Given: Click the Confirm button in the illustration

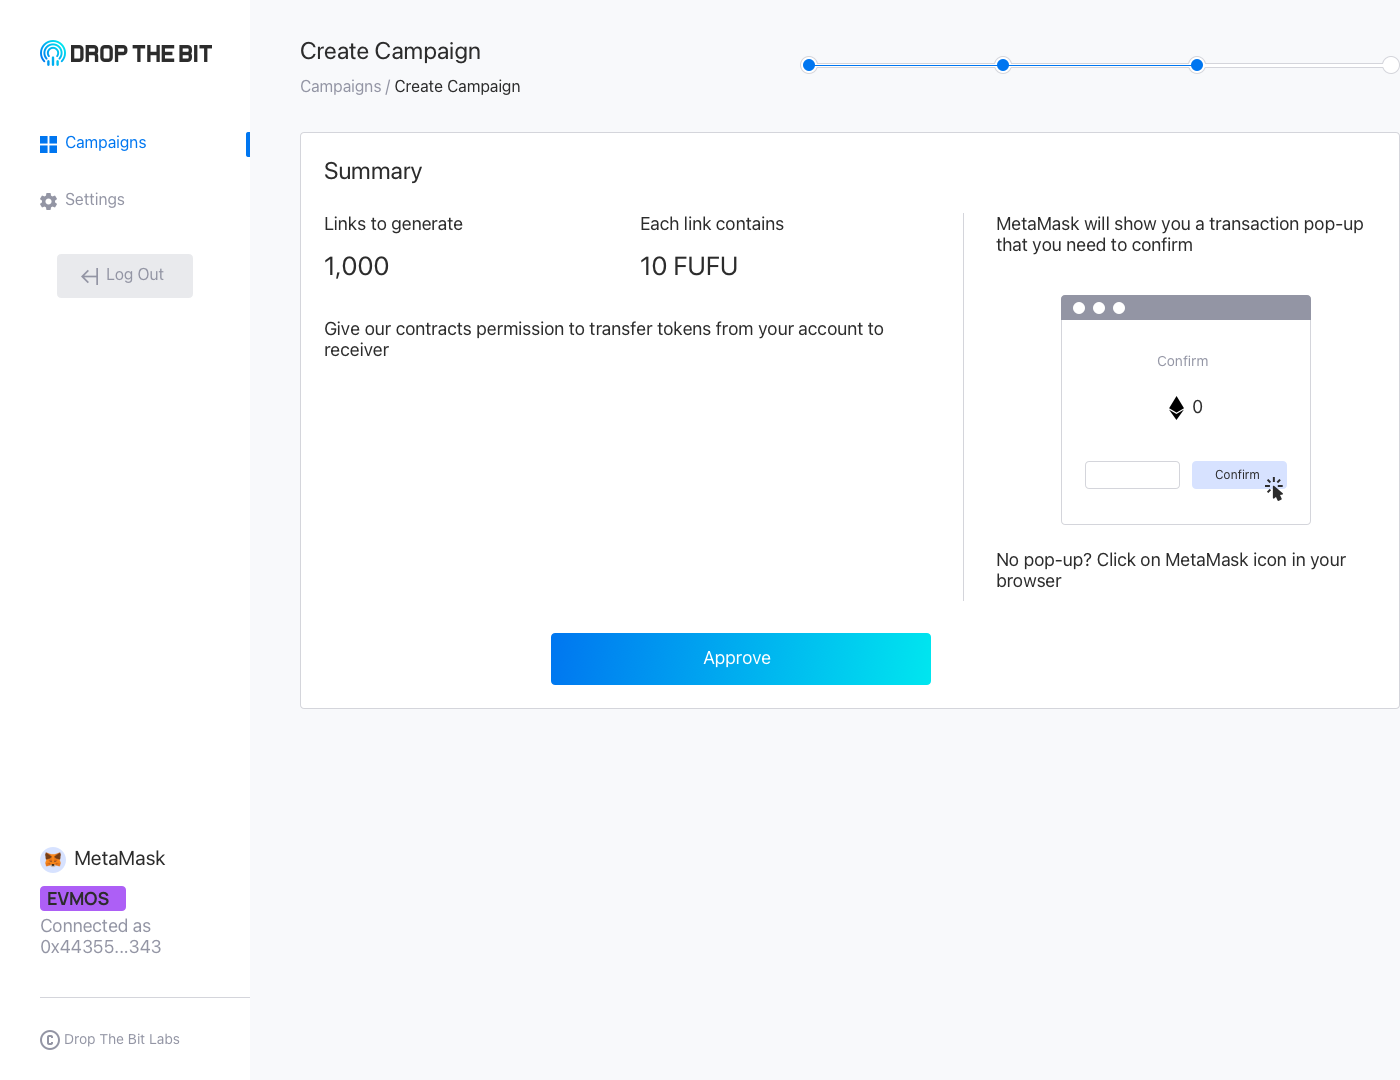Looking at the screenshot, I should 1237,475.
